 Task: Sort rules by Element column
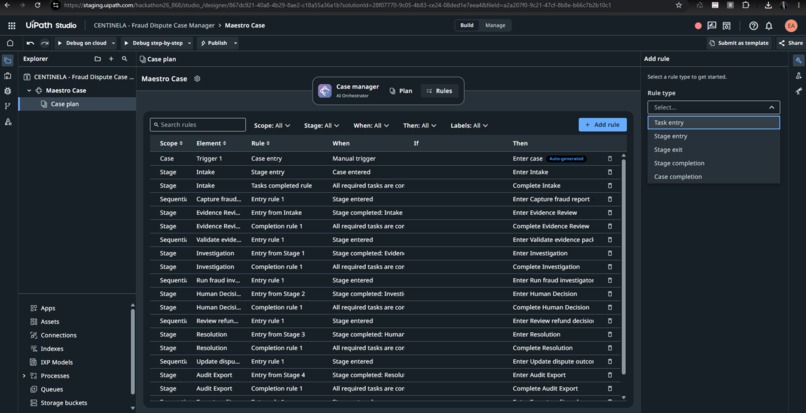pos(211,143)
